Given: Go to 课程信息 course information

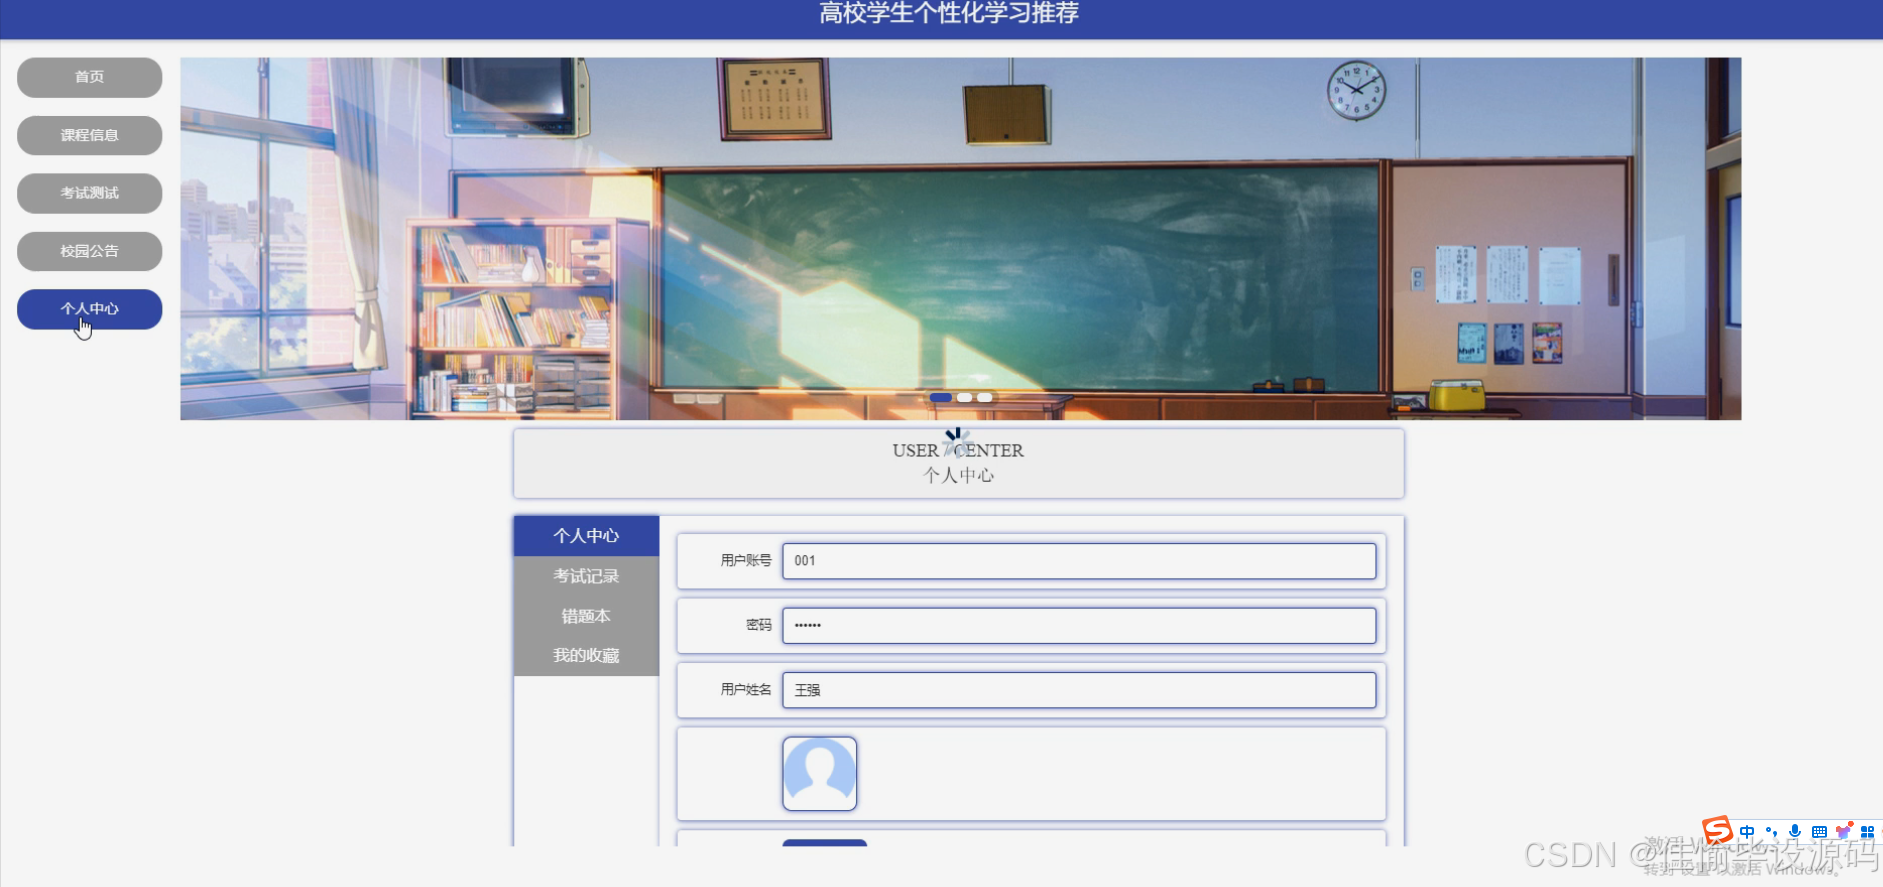Looking at the screenshot, I should (89, 135).
